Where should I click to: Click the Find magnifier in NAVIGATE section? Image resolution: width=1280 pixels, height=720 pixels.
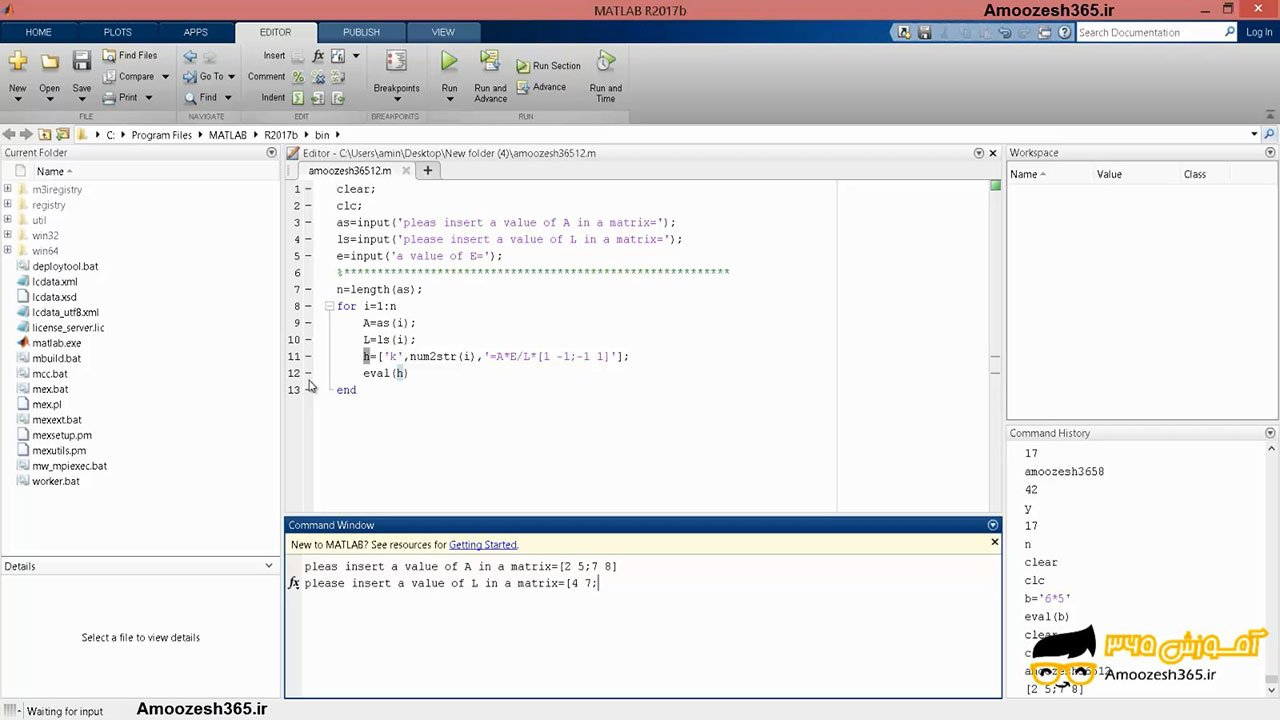191,97
